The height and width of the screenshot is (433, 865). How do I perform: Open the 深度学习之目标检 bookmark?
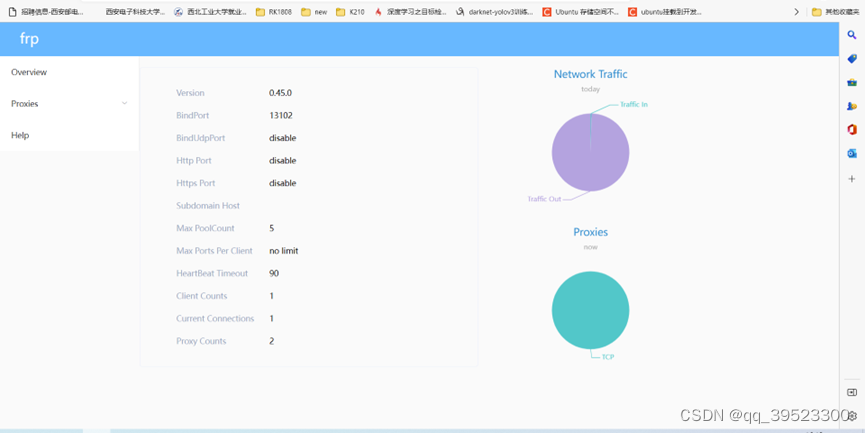pyautogui.click(x=410, y=12)
